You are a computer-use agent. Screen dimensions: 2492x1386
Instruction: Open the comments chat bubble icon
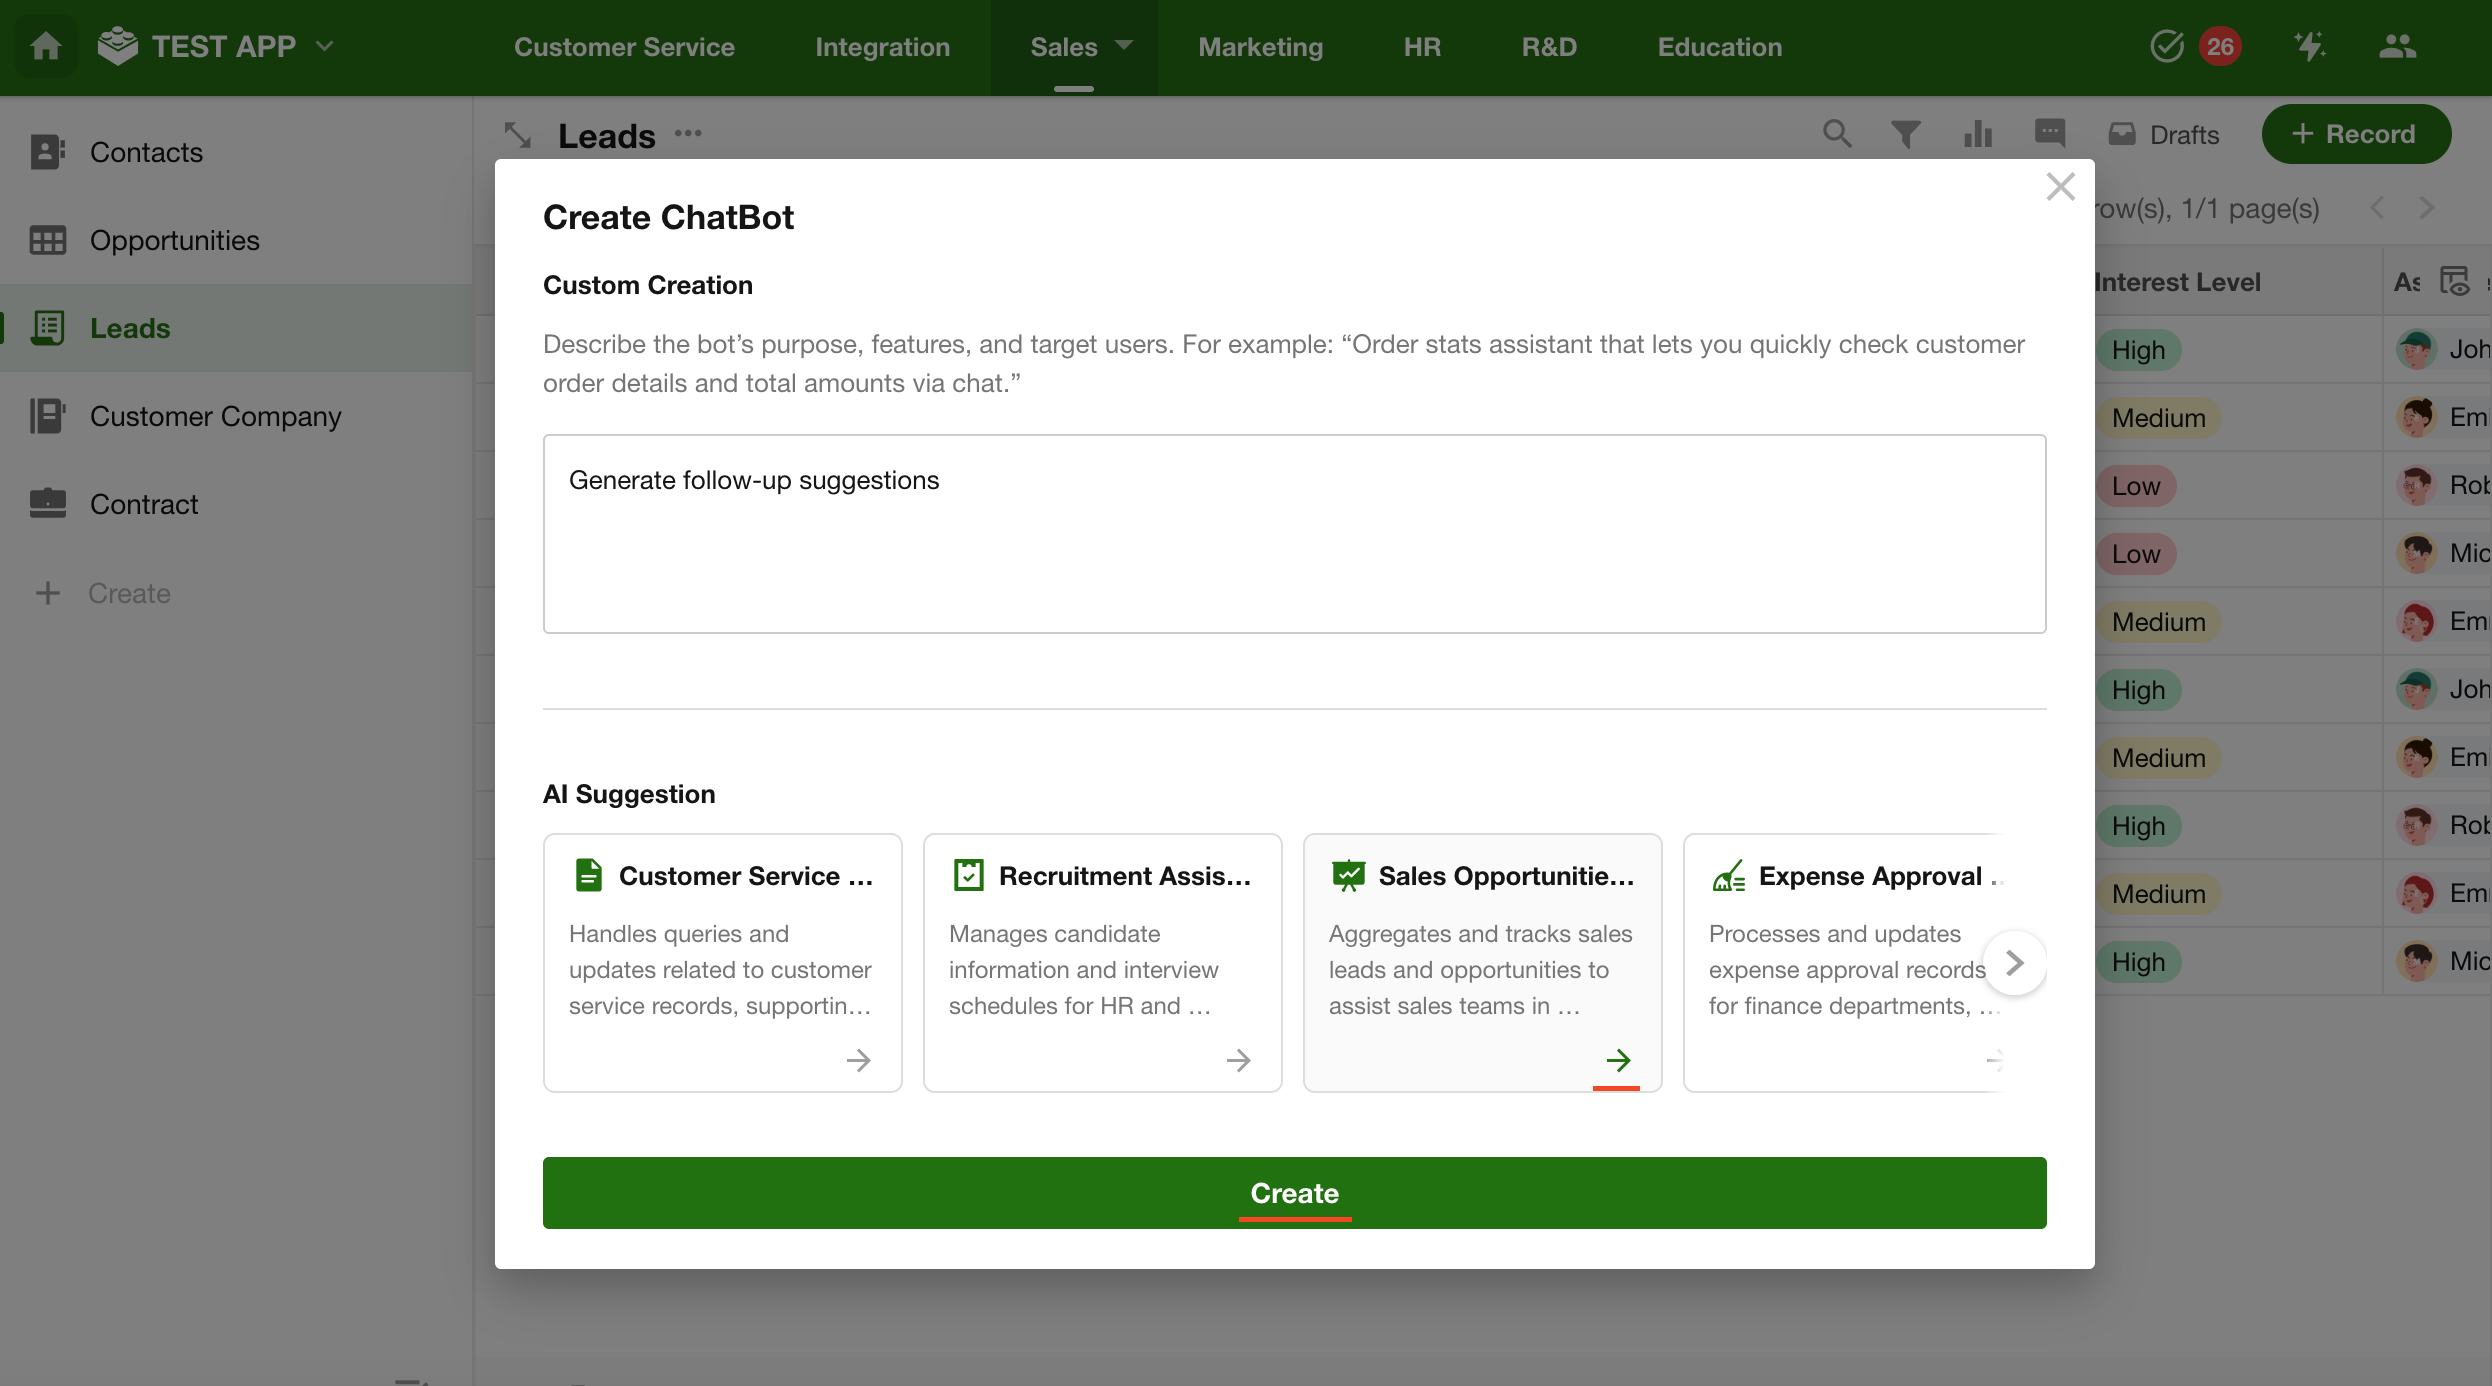pos(2049,132)
